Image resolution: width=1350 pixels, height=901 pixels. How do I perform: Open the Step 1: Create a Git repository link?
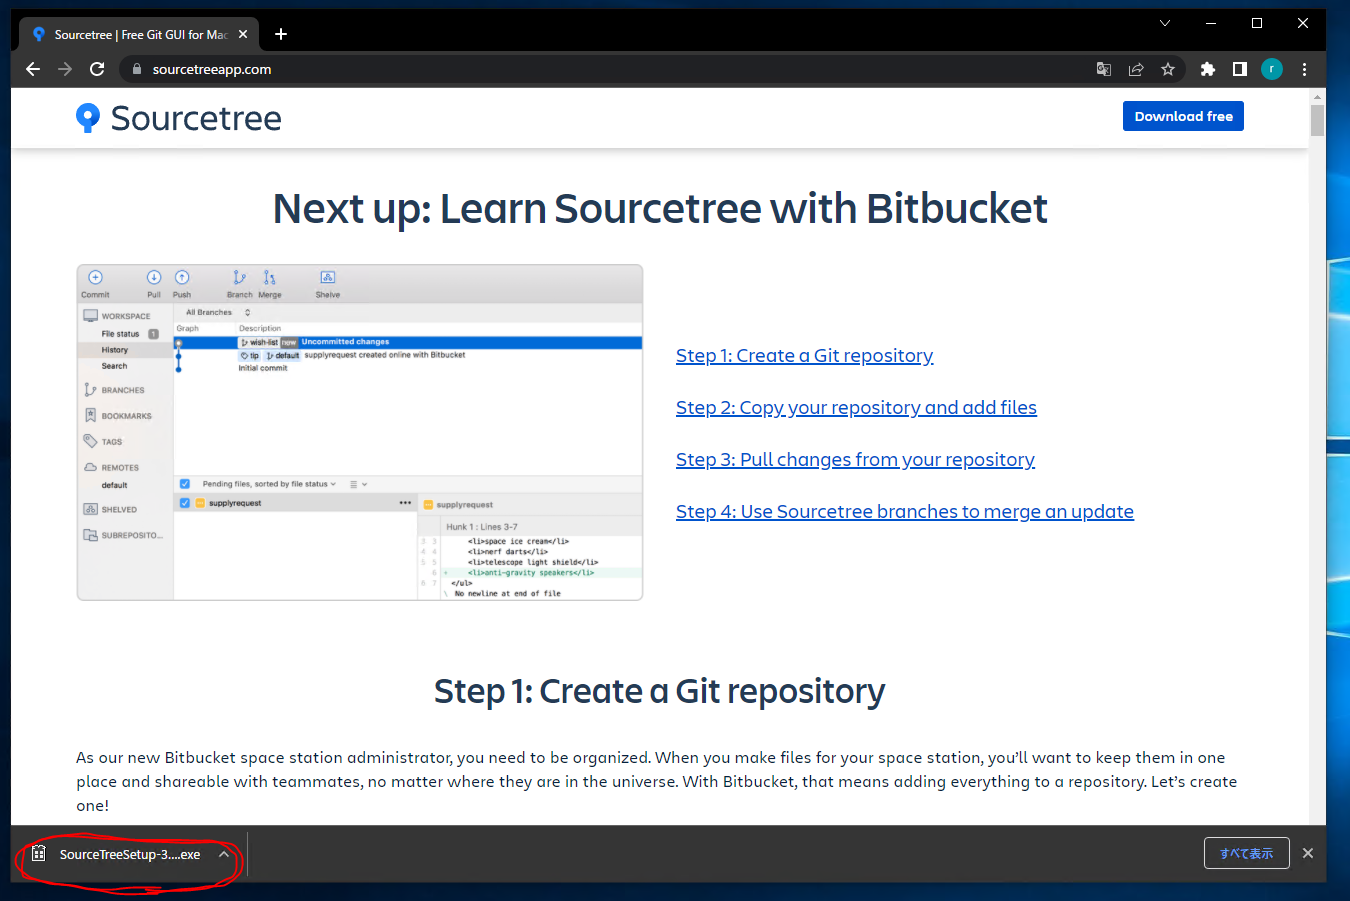pyautogui.click(x=804, y=356)
